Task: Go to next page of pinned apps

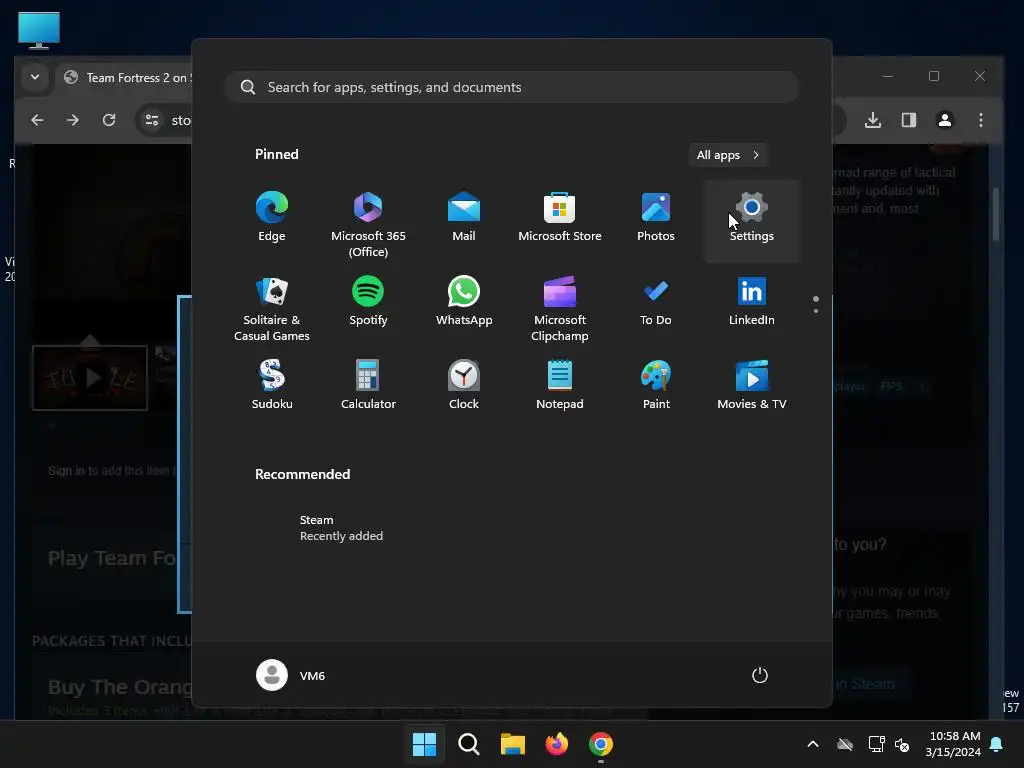Action: pos(816,311)
